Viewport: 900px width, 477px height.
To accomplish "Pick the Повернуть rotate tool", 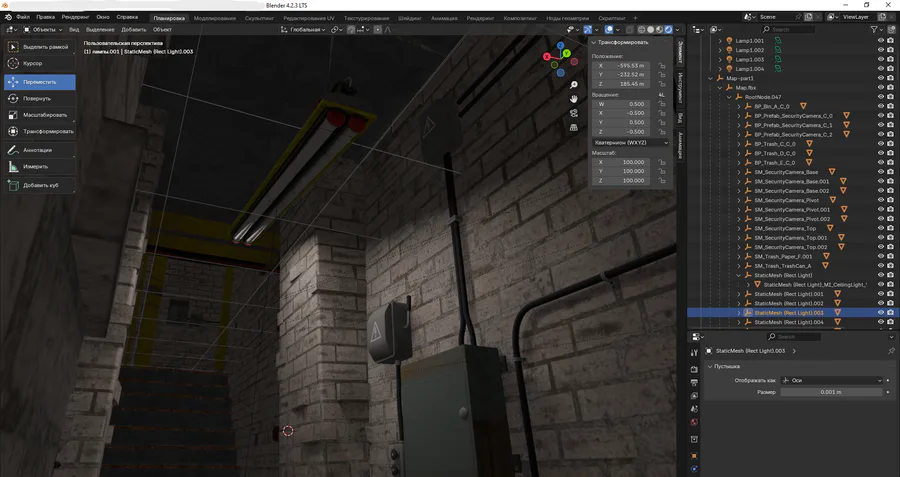I will 40,98.
